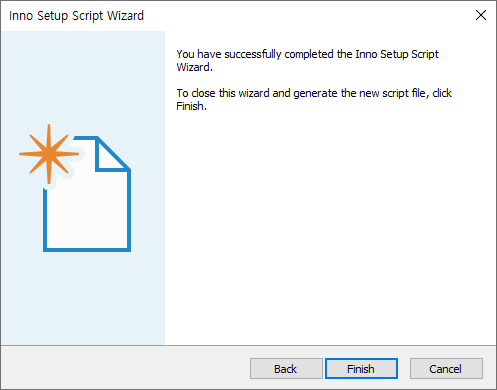
Task: Click the Finish button to generate script
Action: (x=361, y=369)
